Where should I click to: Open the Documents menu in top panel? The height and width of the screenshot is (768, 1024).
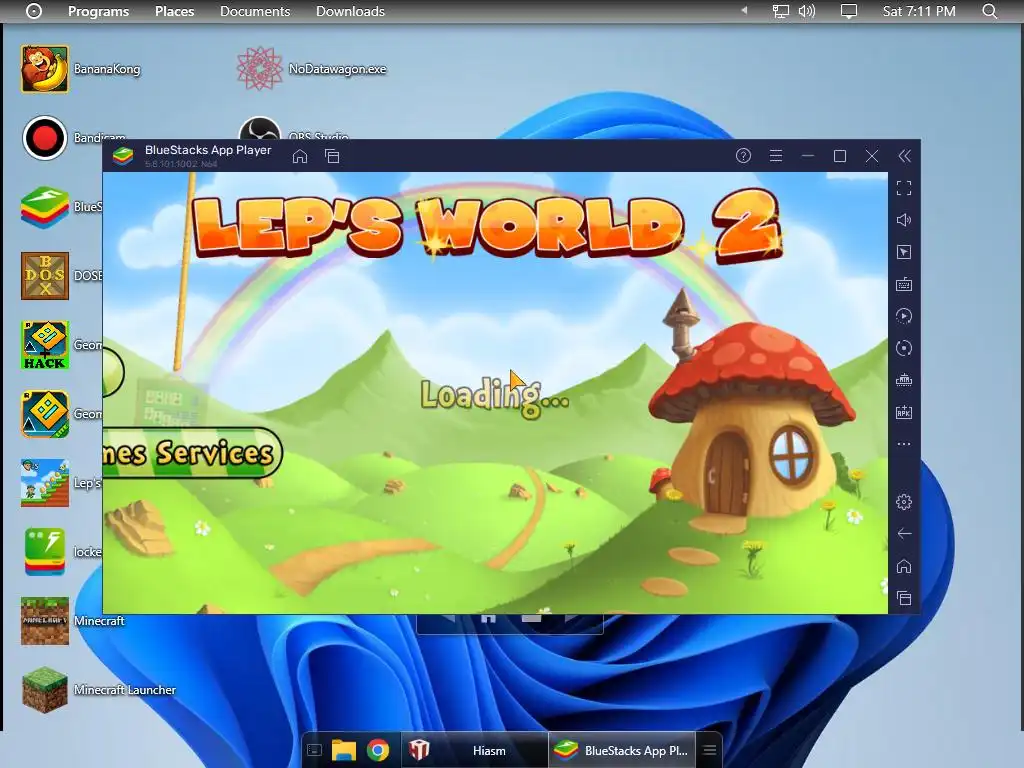point(255,11)
